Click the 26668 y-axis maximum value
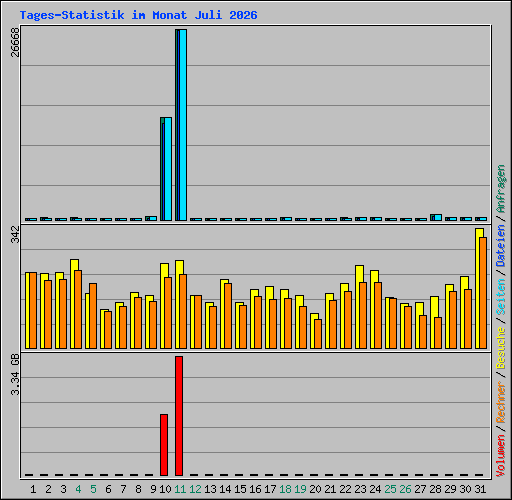The height and width of the screenshot is (500, 512). click(15, 42)
